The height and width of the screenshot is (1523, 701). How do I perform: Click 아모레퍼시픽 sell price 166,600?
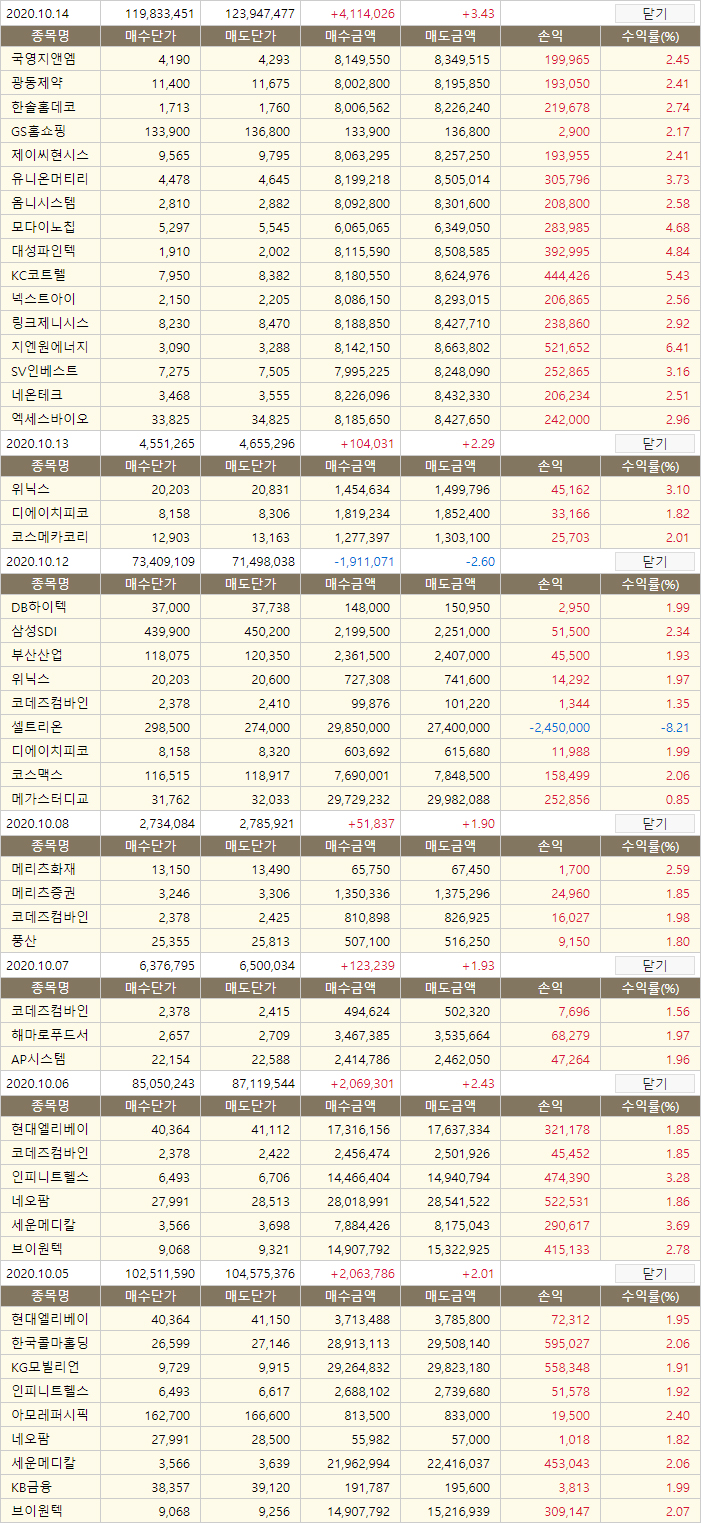(267, 1416)
